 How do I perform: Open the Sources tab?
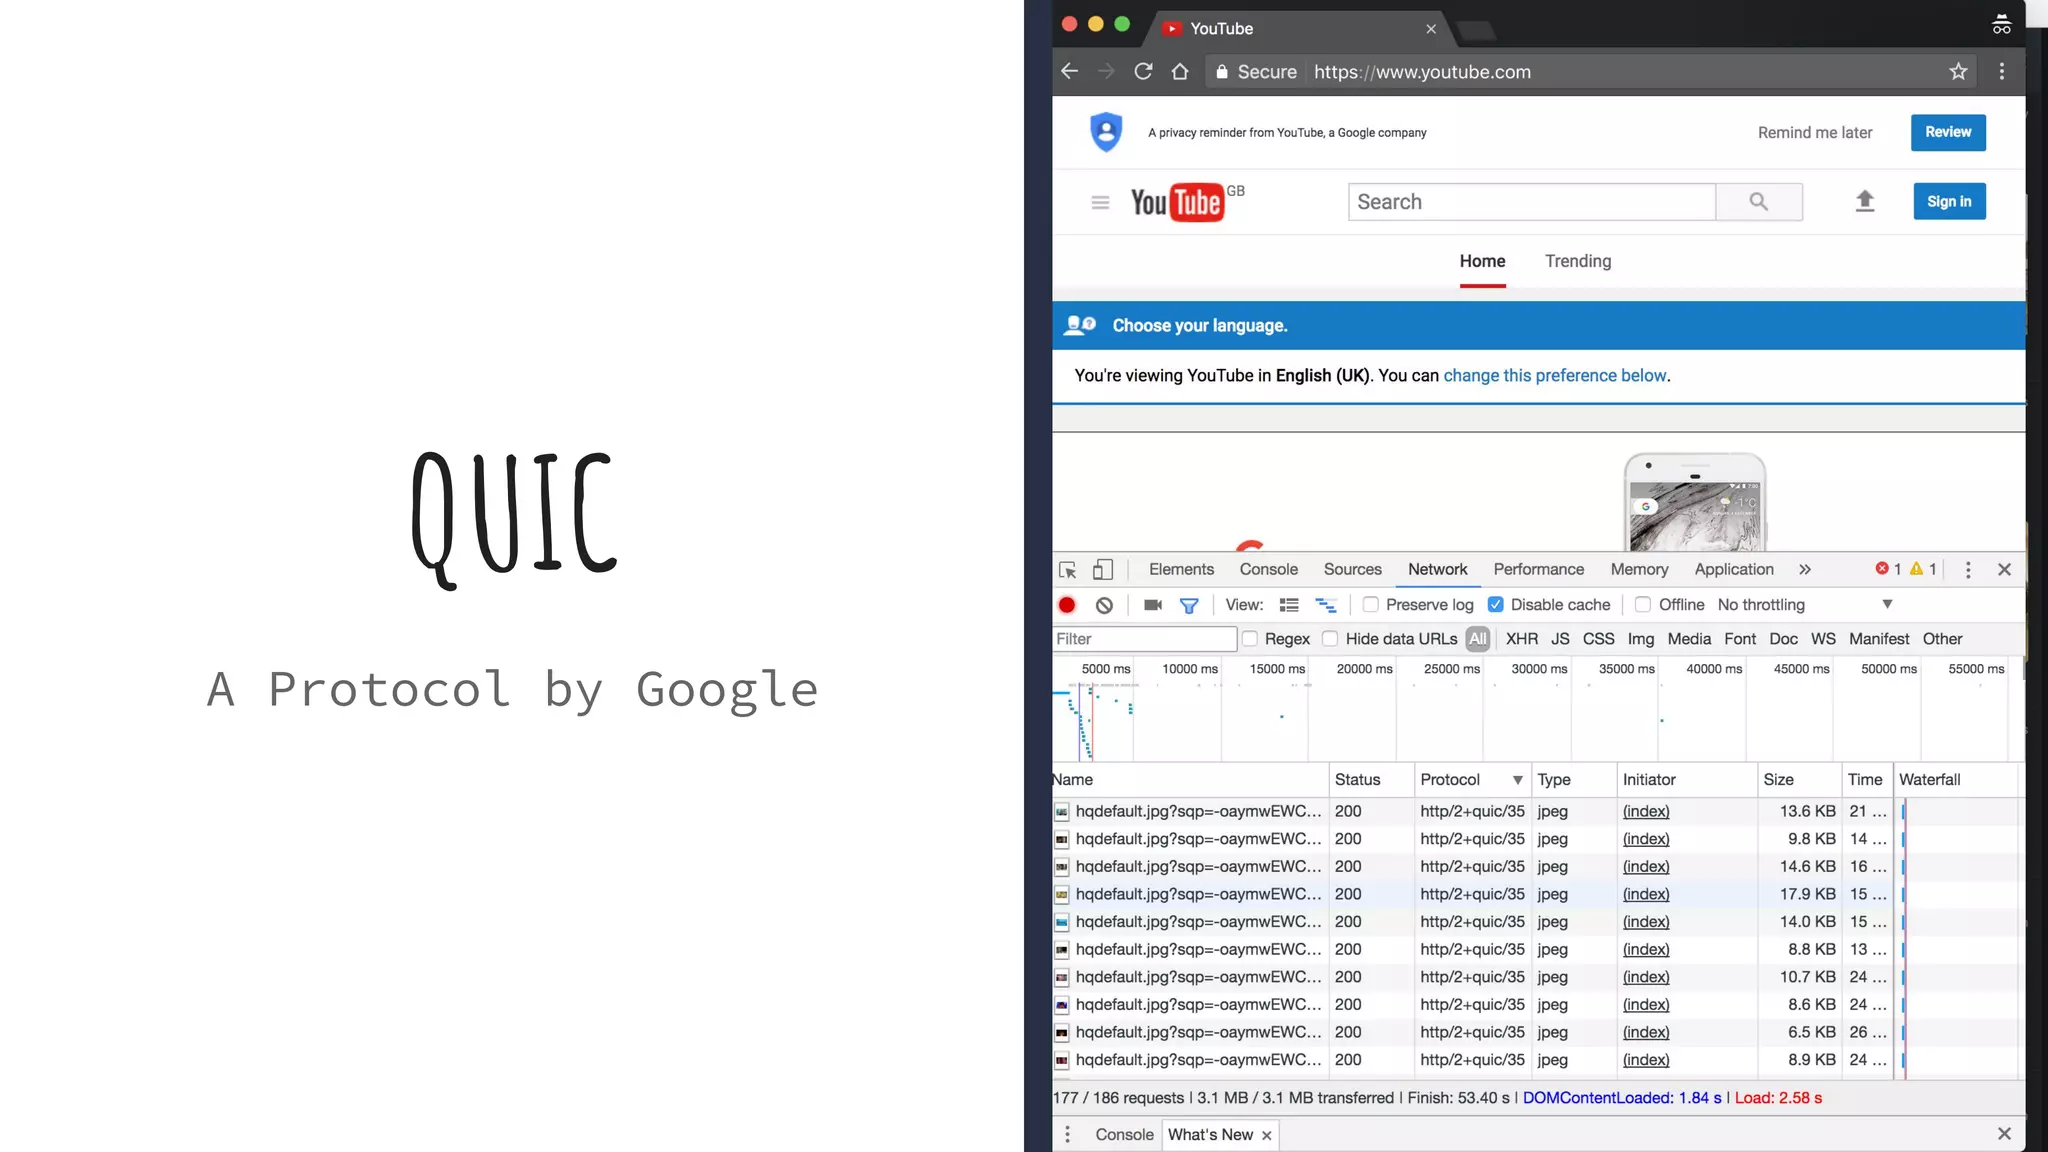click(x=1352, y=569)
